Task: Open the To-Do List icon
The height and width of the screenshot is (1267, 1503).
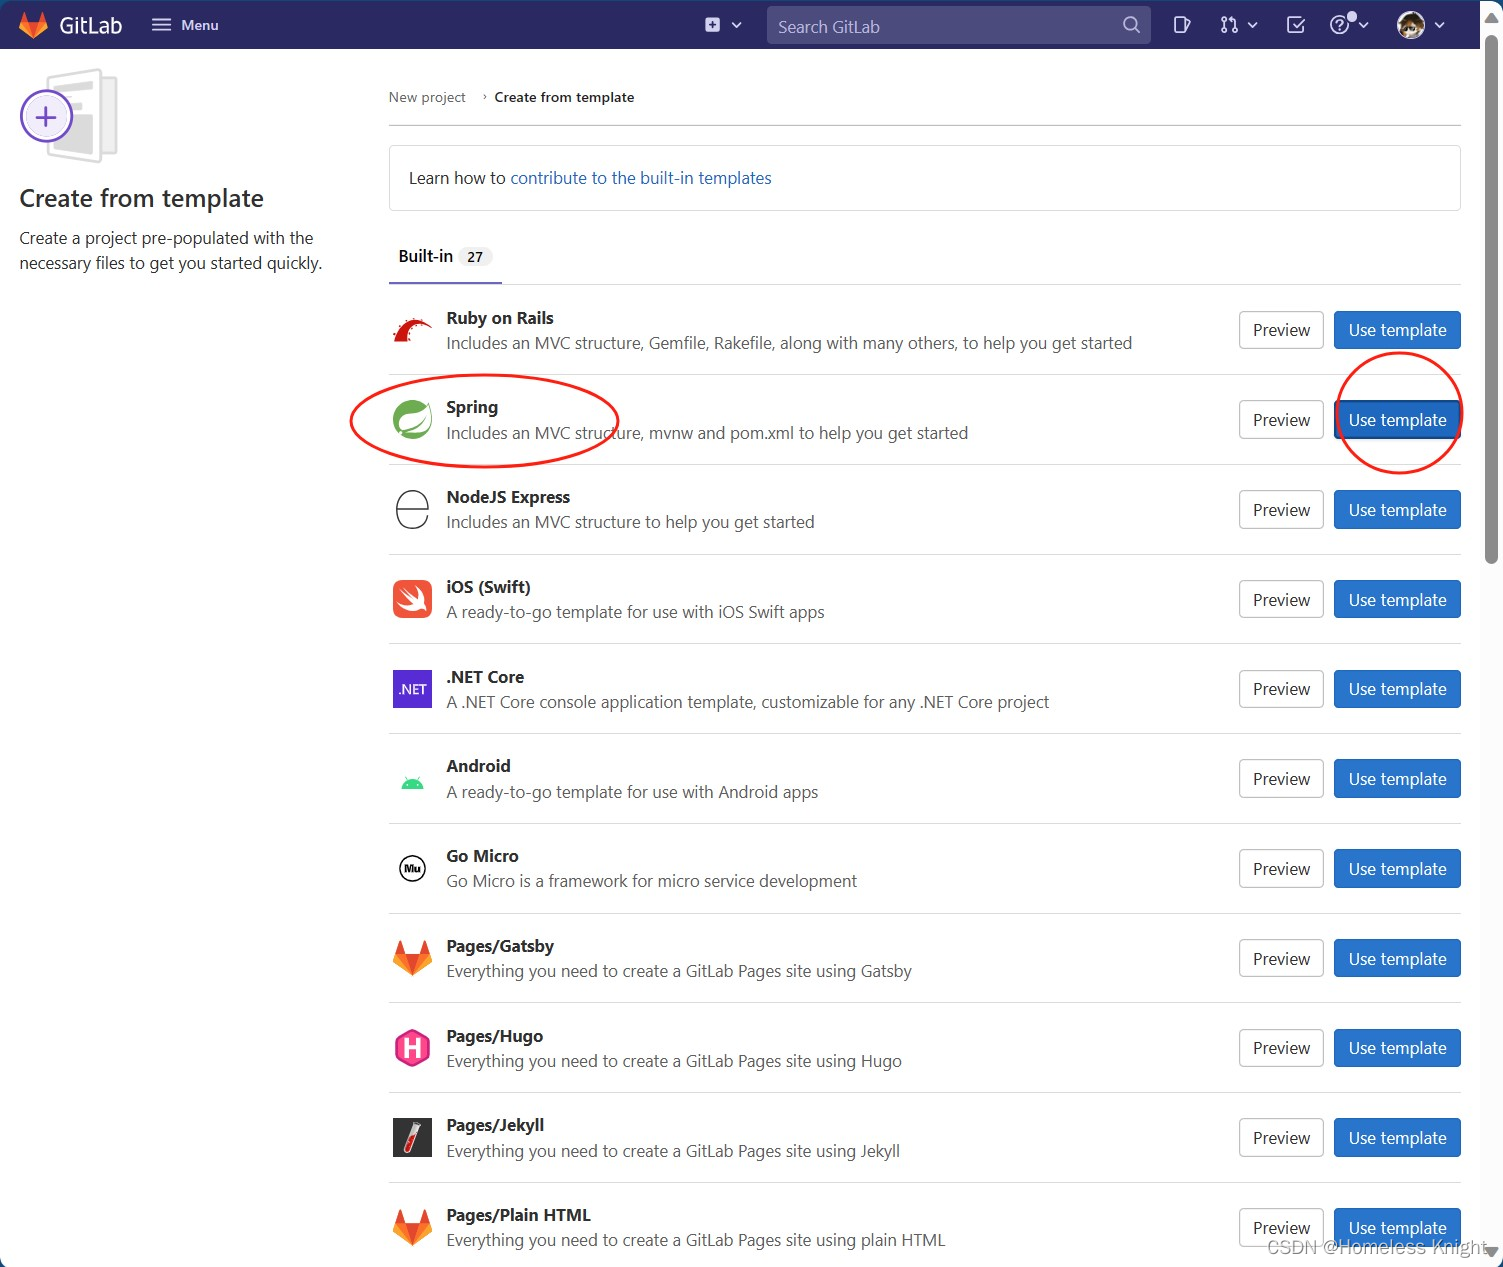Action: point(1295,25)
